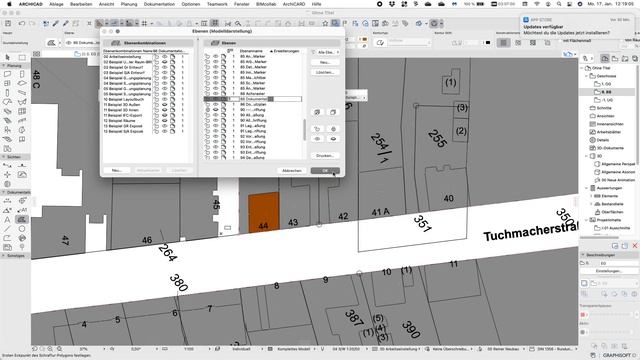Pick up parameters with the eyedropper icon

coord(56,24)
